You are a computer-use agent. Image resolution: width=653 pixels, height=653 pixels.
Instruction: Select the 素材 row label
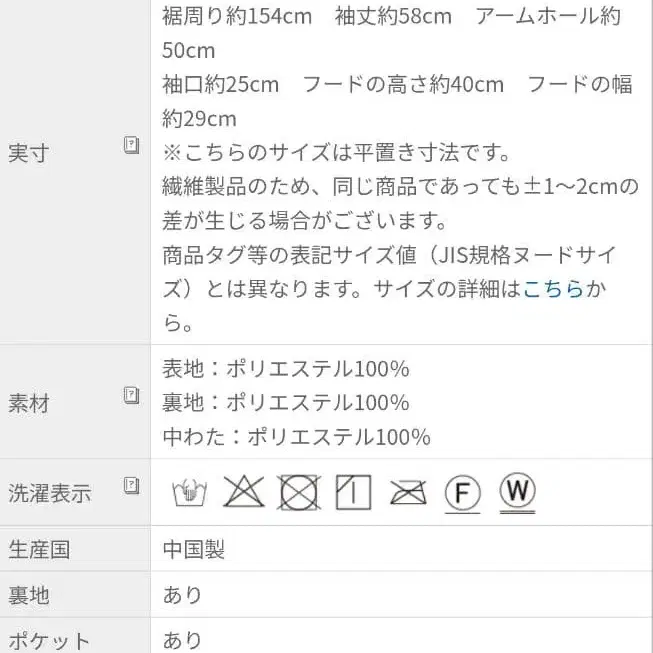pos(28,404)
